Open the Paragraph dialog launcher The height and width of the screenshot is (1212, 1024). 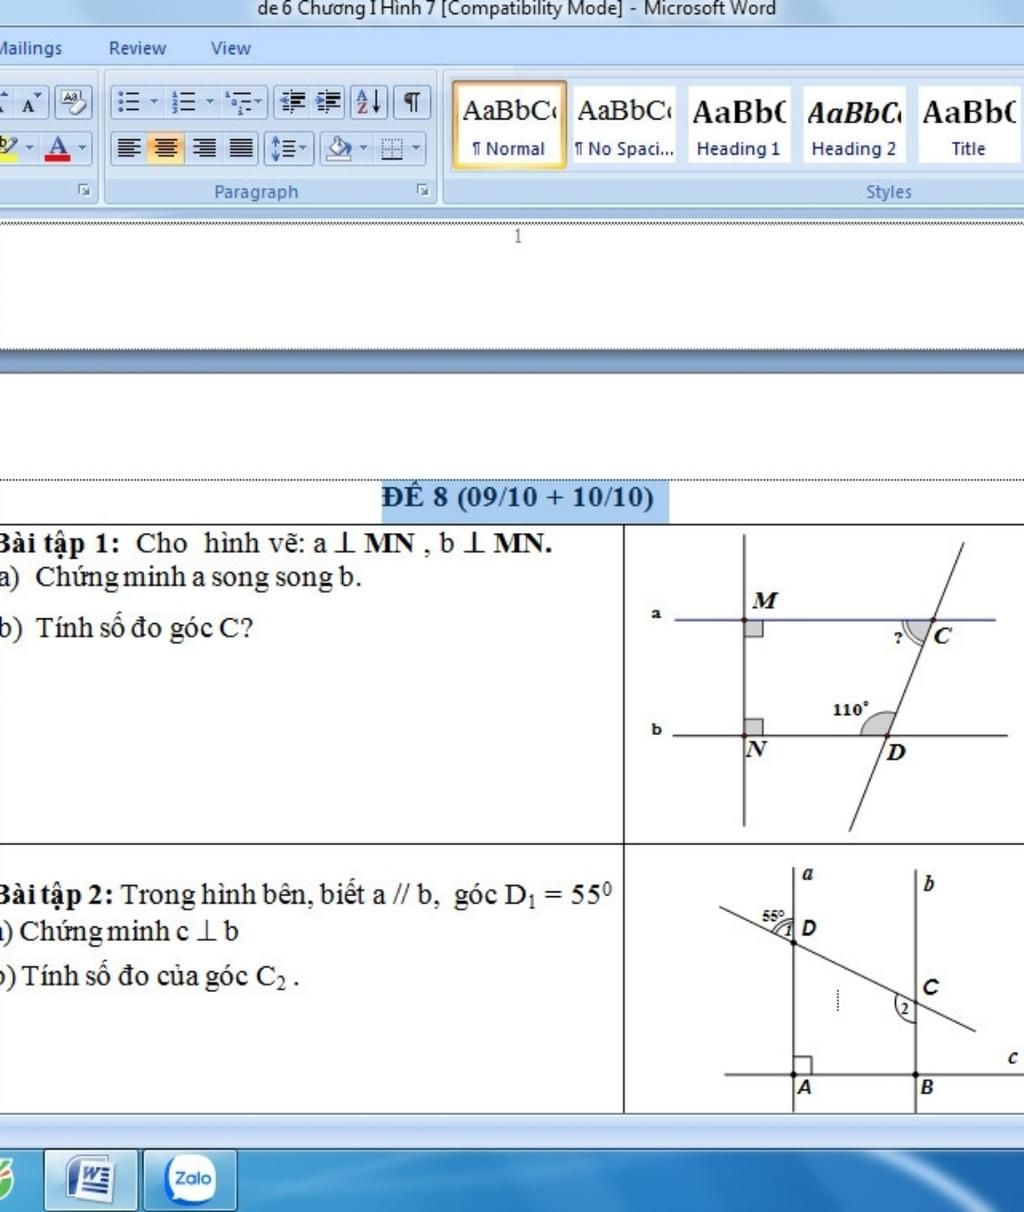(x=423, y=190)
